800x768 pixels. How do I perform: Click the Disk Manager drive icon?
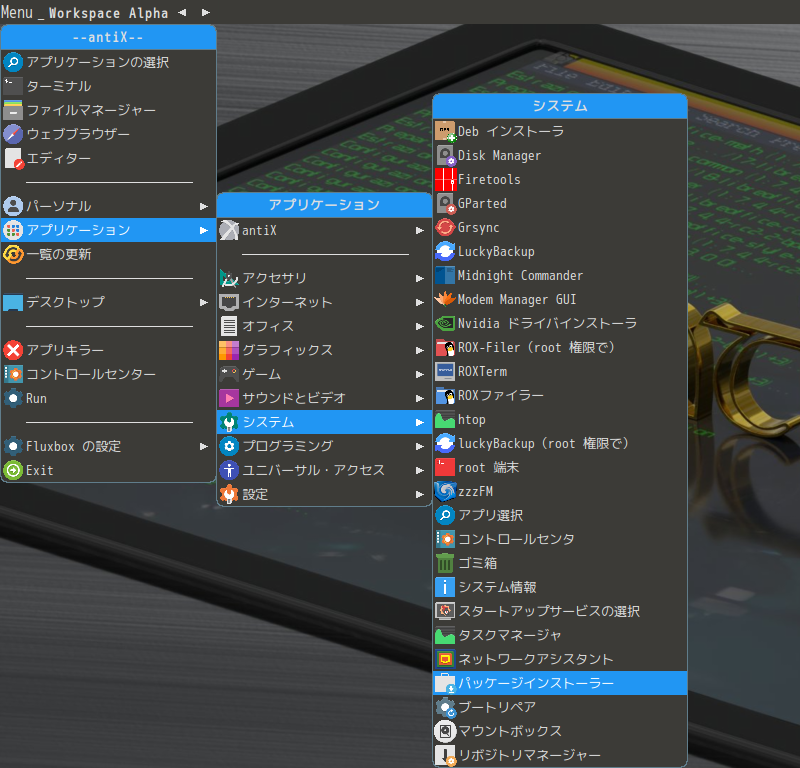pyautogui.click(x=445, y=155)
